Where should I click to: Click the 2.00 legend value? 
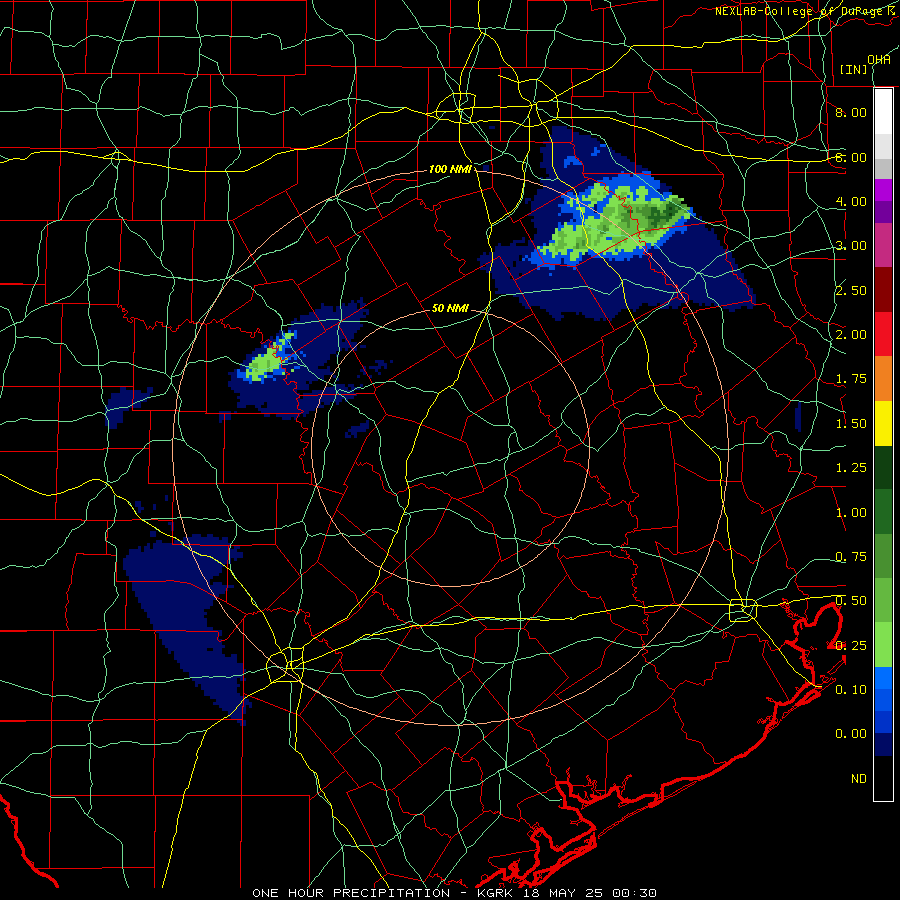coord(851,335)
